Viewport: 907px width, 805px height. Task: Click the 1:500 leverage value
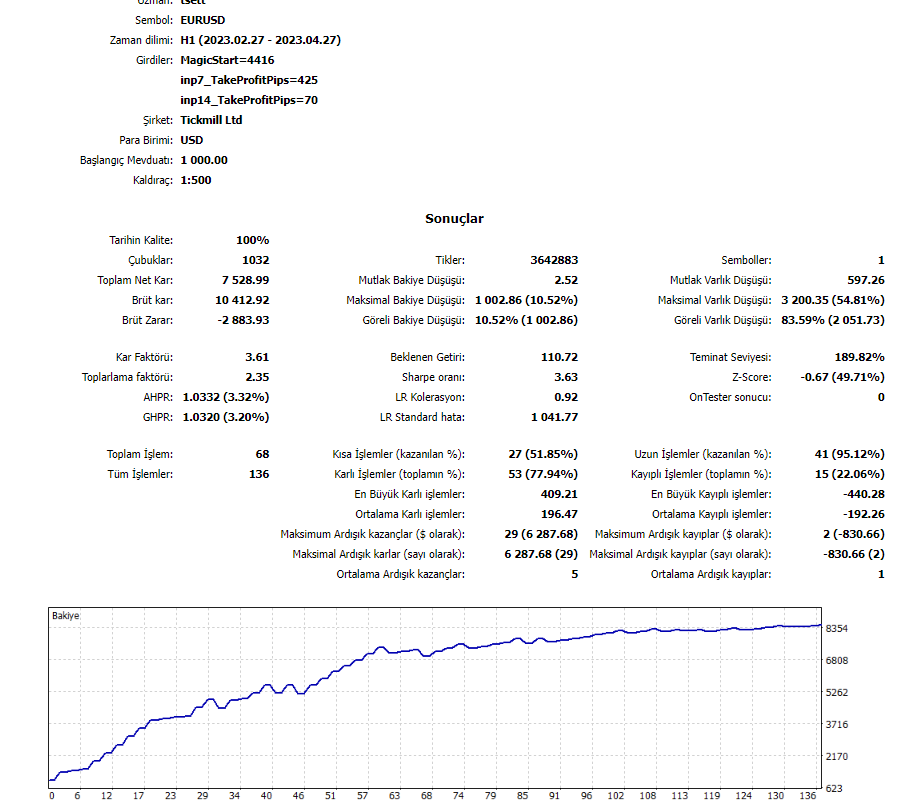pyautogui.click(x=196, y=180)
